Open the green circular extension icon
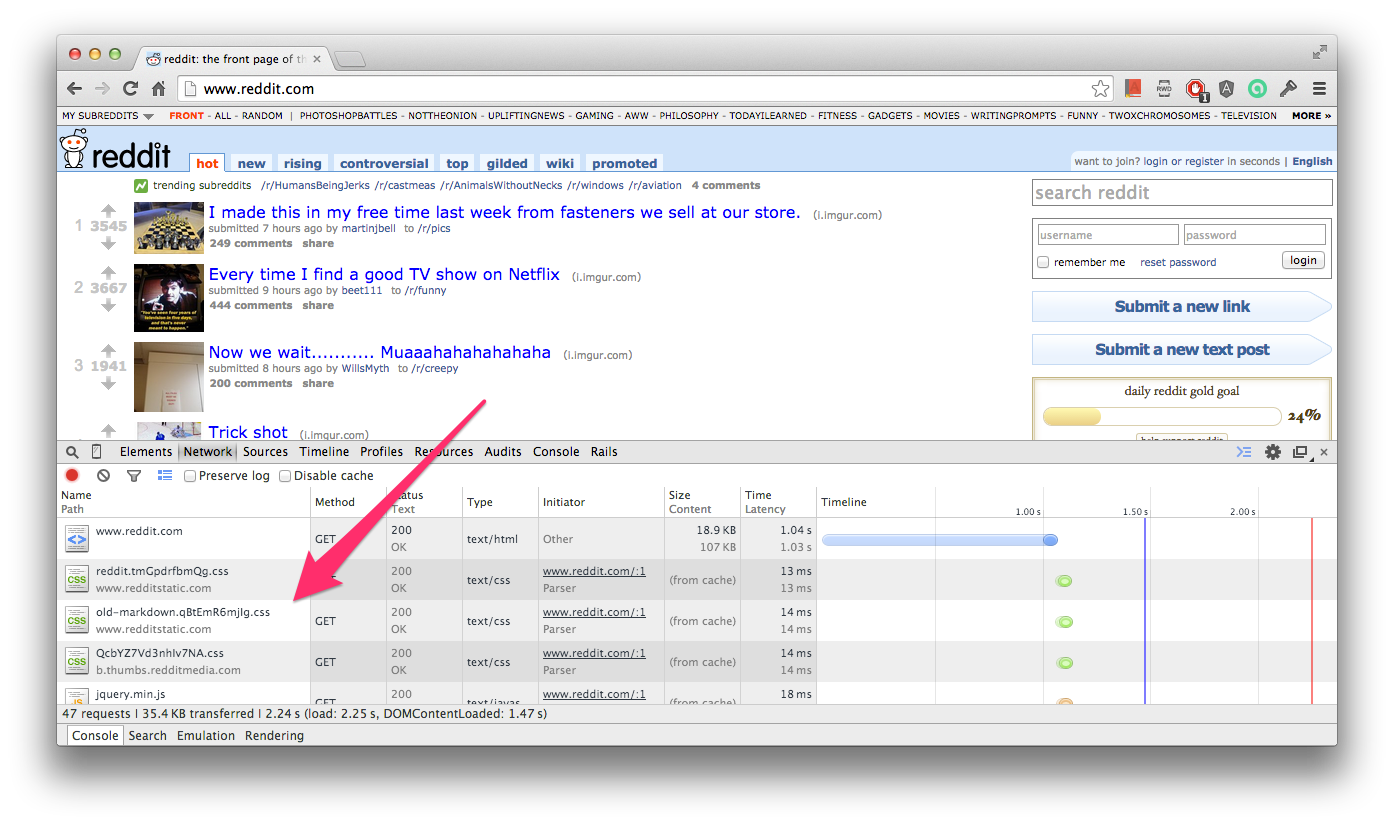 click(x=1257, y=88)
